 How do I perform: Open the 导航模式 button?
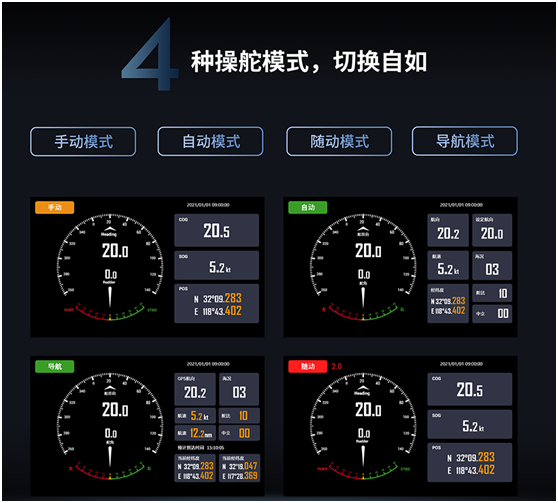click(465, 141)
